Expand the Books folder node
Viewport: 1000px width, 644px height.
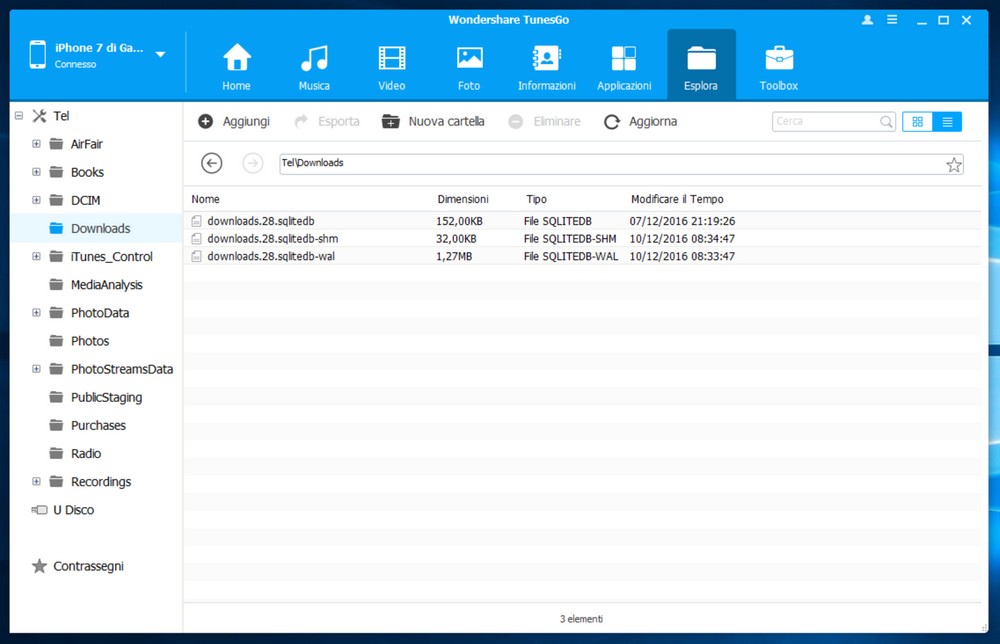tap(36, 172)
